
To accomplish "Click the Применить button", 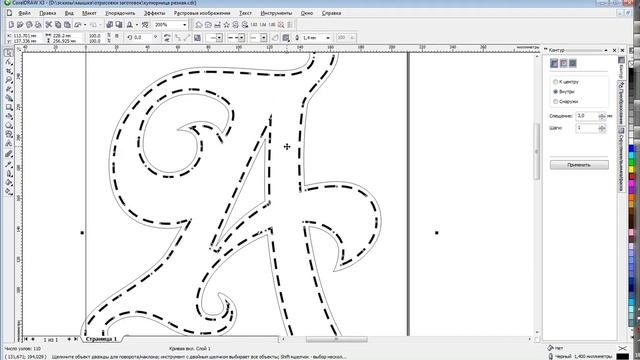I will pyautogui.click(x=579, y=165).
